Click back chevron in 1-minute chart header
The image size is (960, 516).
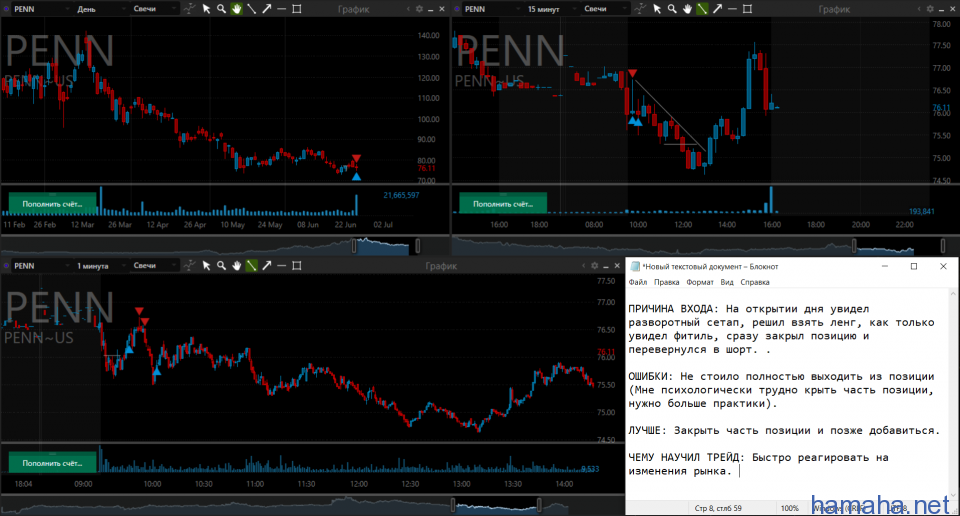583,266
